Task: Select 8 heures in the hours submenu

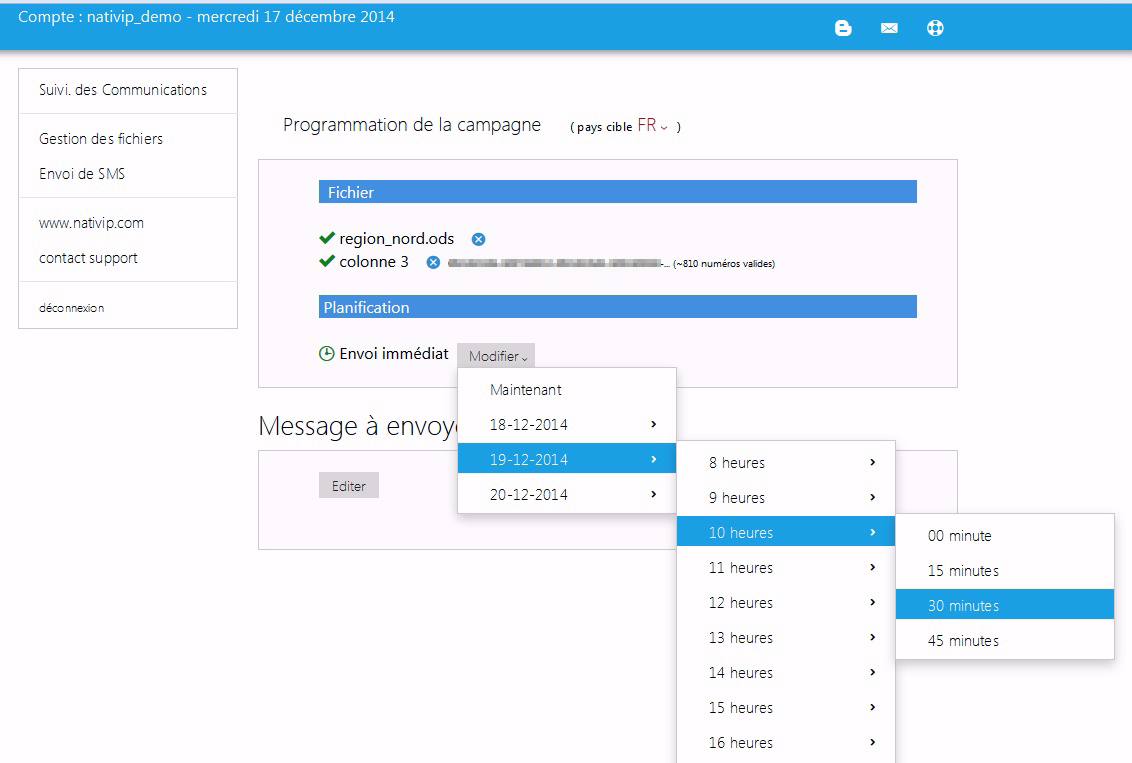Action: (785, 463)
